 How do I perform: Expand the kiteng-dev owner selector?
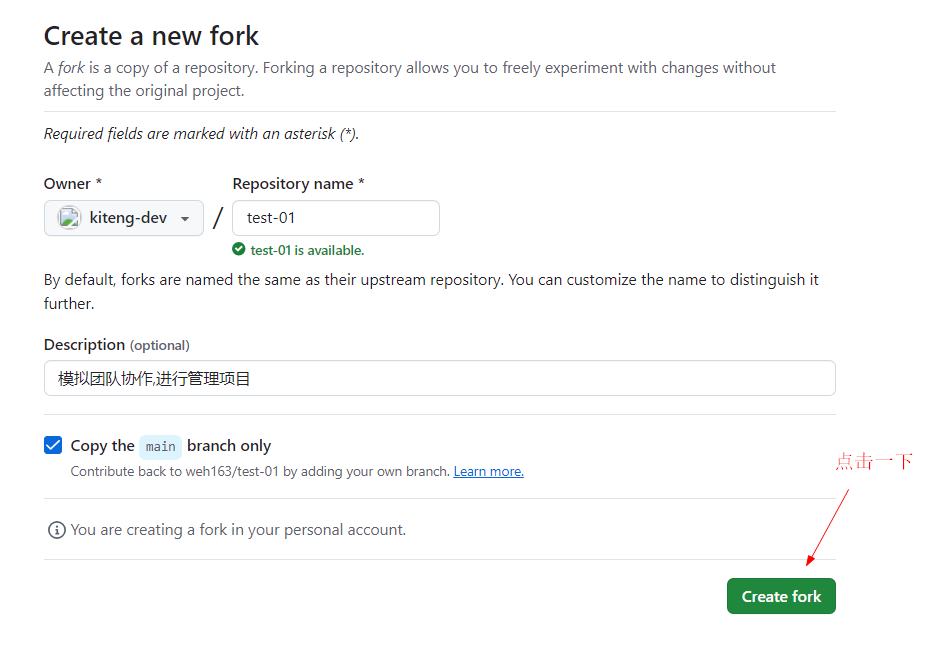(x=124, y=218)
